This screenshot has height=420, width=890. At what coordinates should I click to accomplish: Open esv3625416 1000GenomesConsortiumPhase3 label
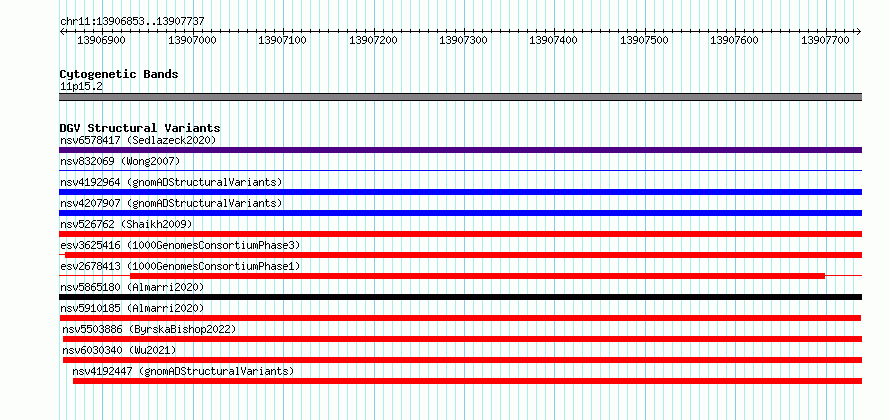pyautogui.click(x=180, y=245)
